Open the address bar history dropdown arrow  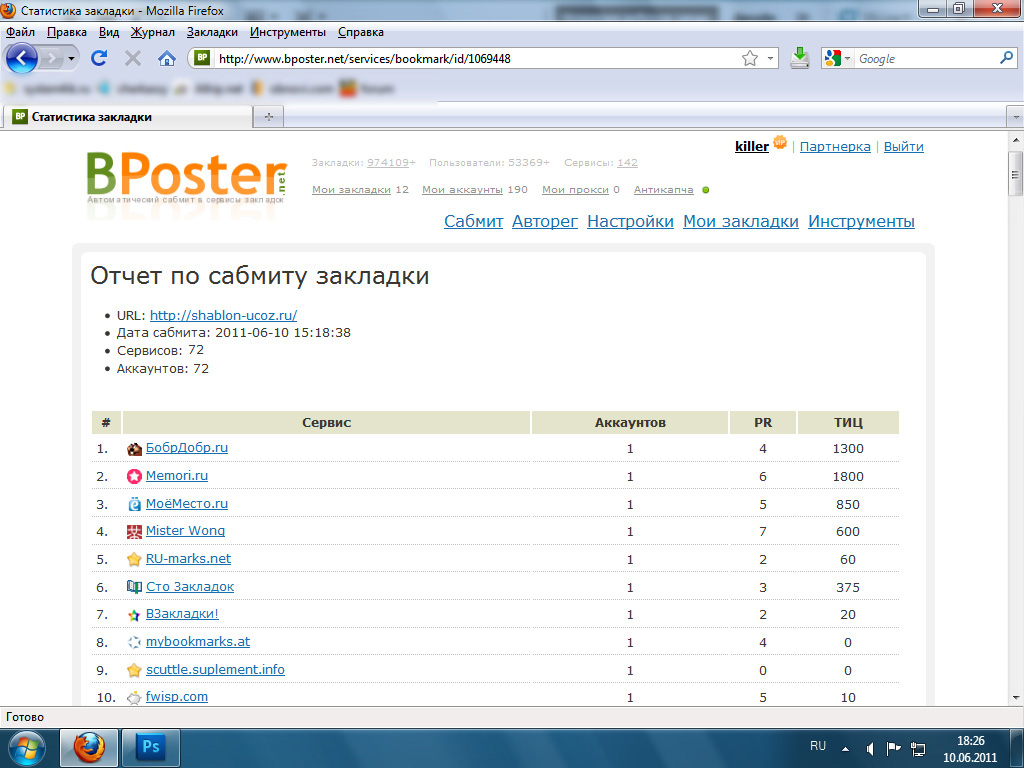coord(770,59)
